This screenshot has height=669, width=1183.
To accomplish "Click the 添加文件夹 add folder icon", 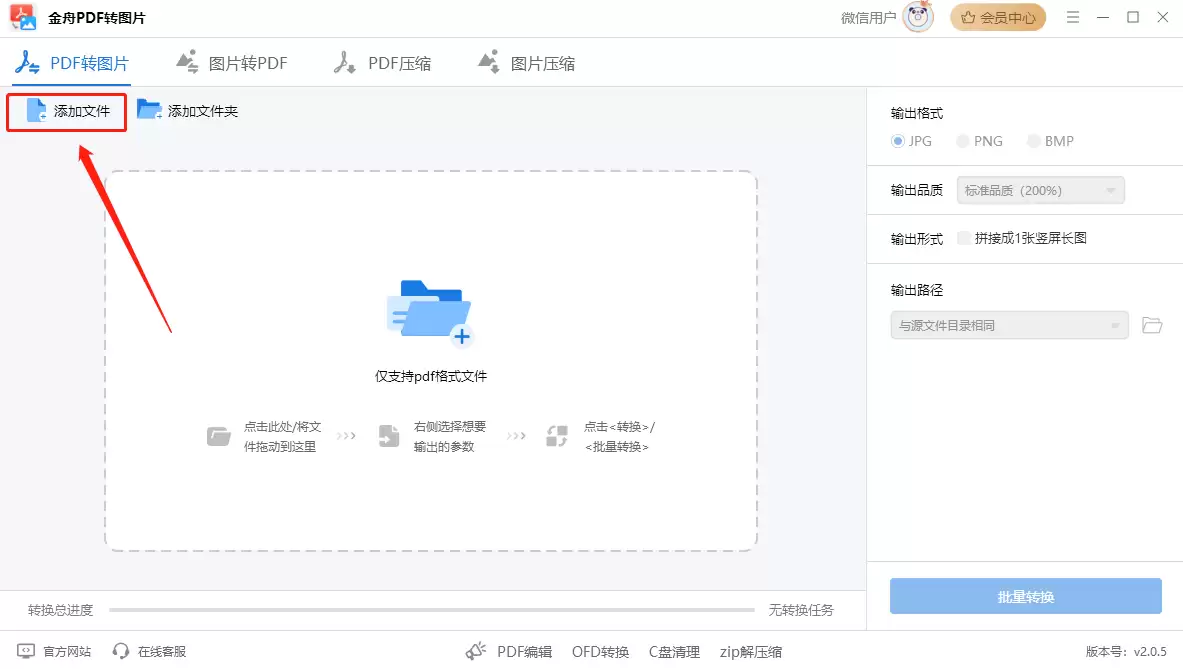I will pyautogui.click(x=150, y=110).
